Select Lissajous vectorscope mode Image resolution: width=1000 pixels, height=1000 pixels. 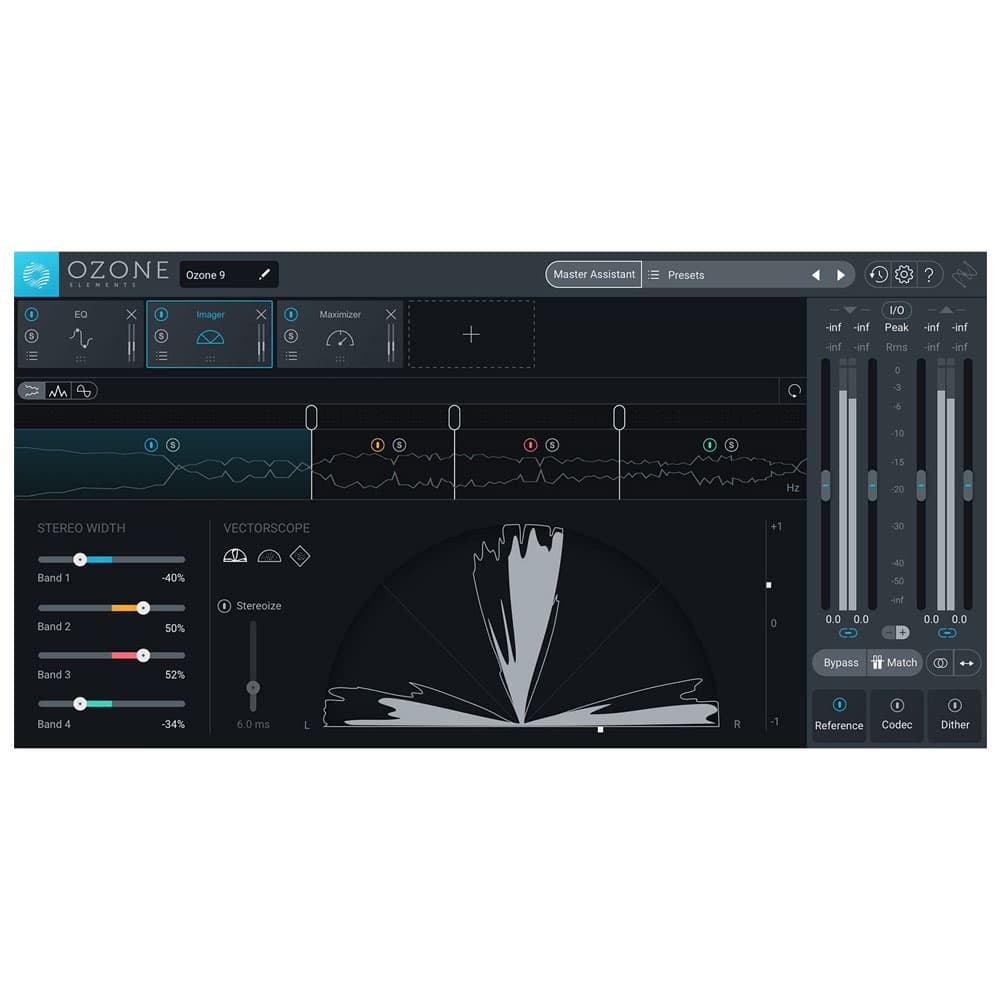(x=300, y=556)
